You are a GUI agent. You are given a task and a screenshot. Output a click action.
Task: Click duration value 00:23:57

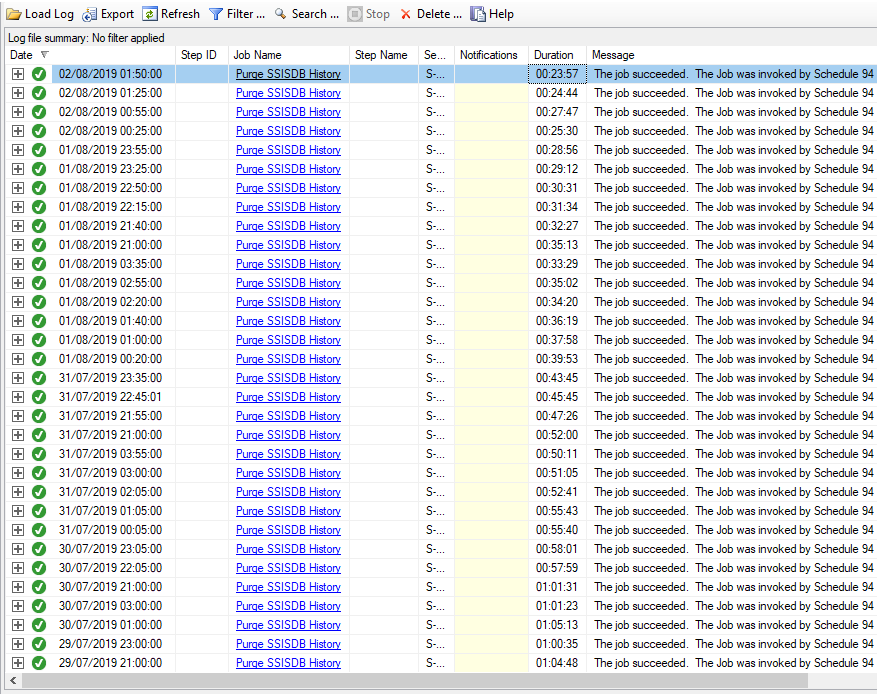tap(557, 74)
